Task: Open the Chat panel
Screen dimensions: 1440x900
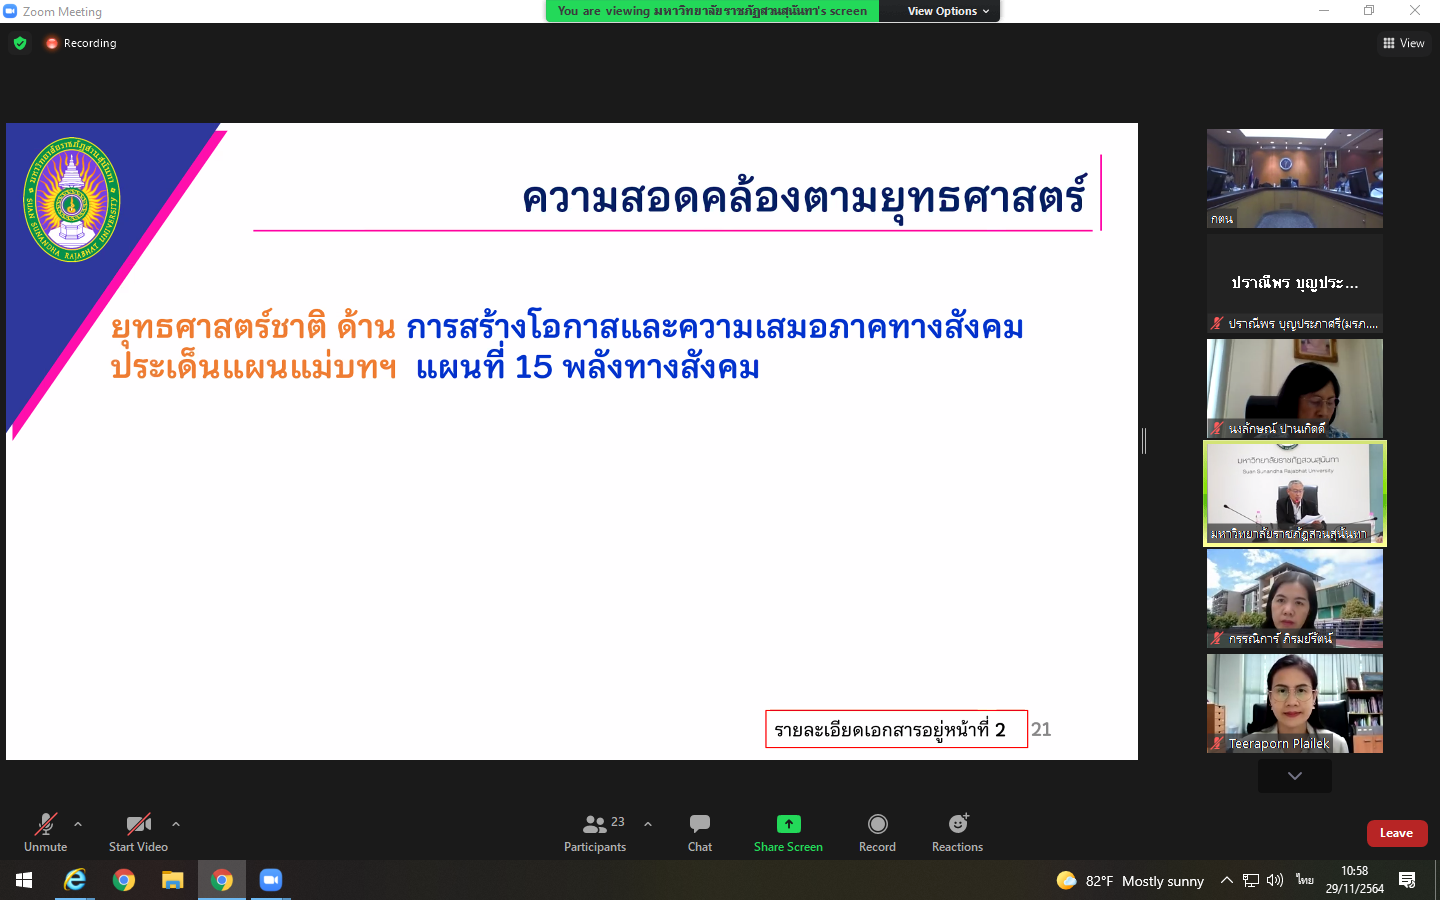Action: coord(699,832)
